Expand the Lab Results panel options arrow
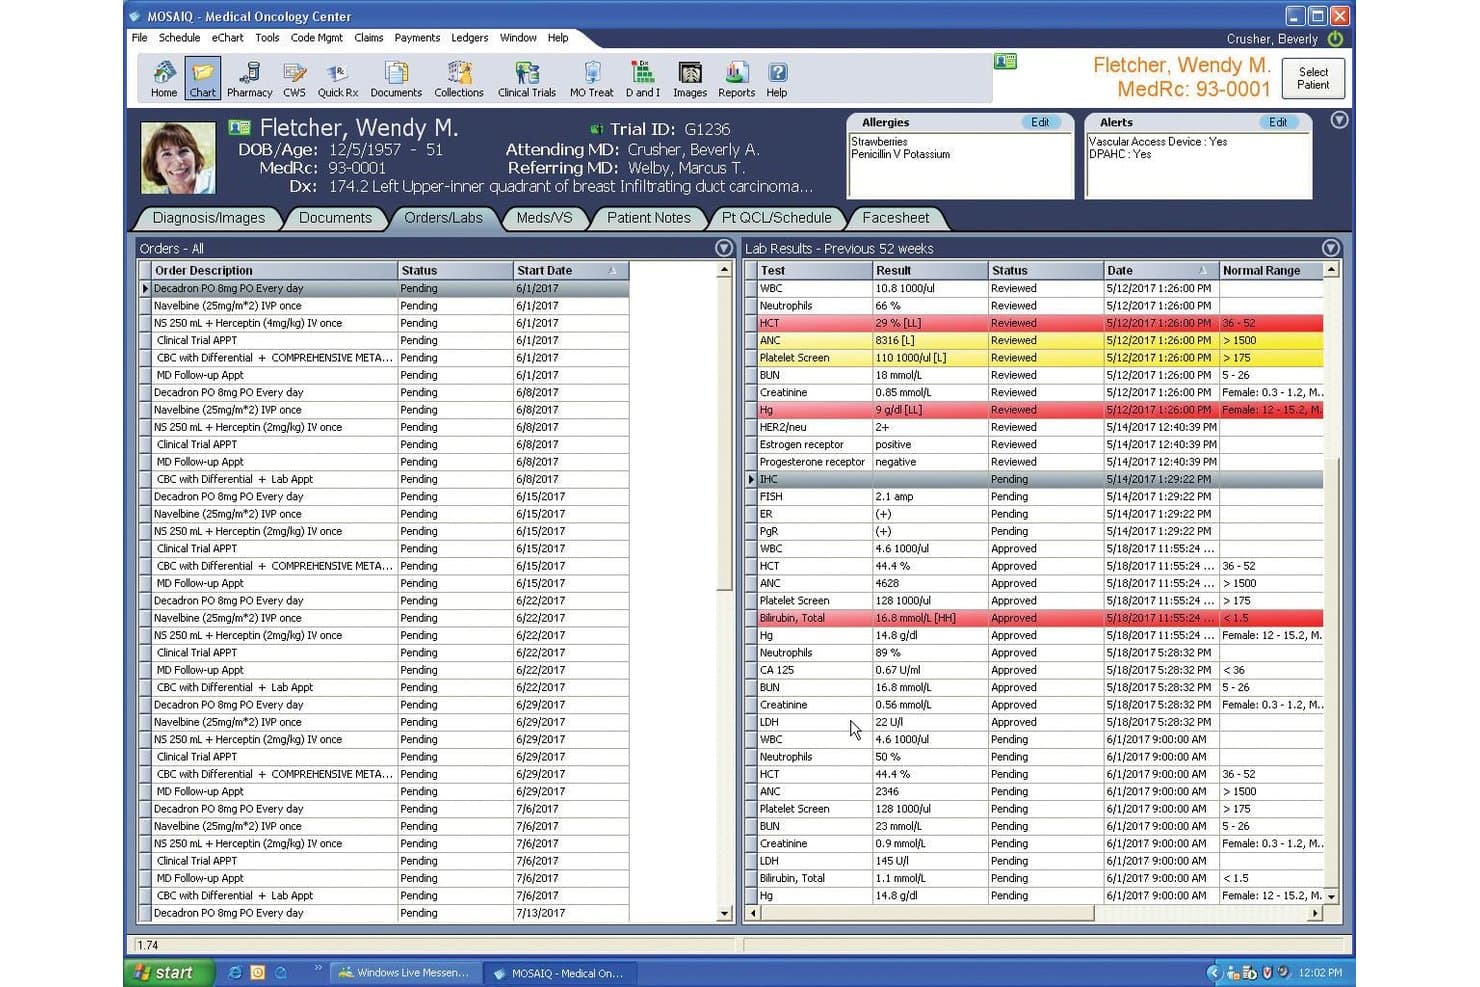Screen dimensions: 1480x987 [x=1330, y=248]
